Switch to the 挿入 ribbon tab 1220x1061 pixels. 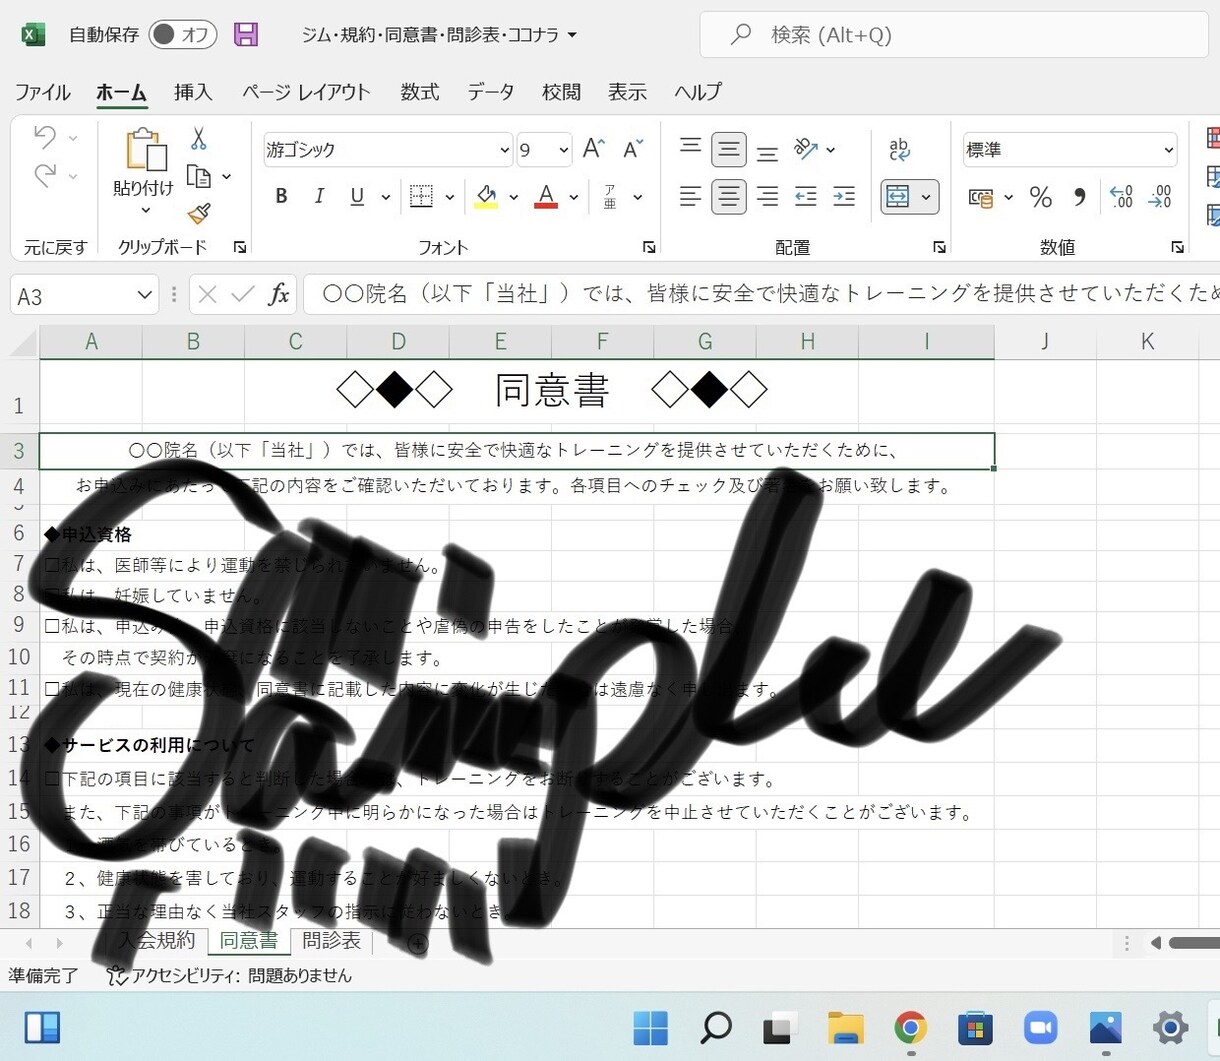tap(193, 92)
